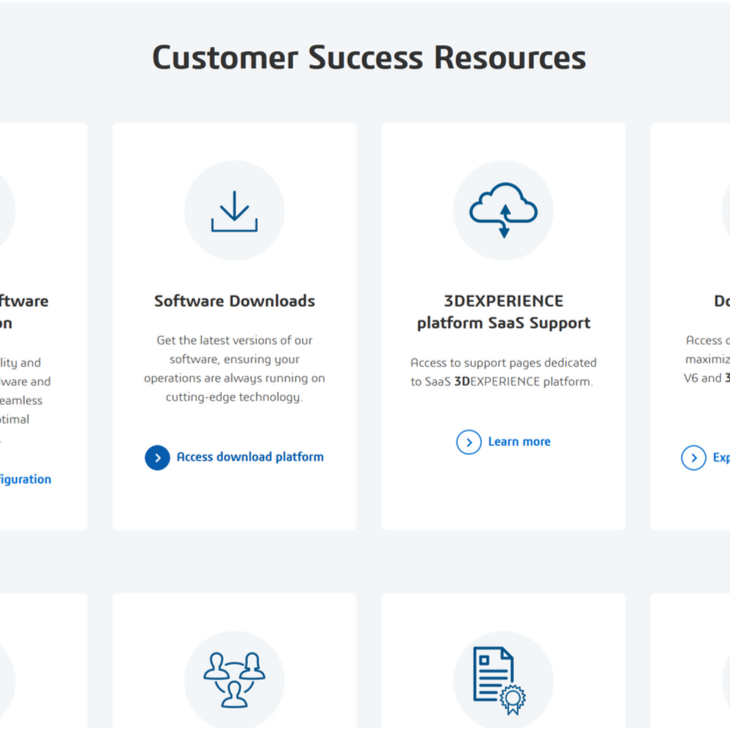Open the cut-off 'Exp' link on the rightmost card
Image resolution: width=730 pixels, height=730 pixels.
click(720, 458)
